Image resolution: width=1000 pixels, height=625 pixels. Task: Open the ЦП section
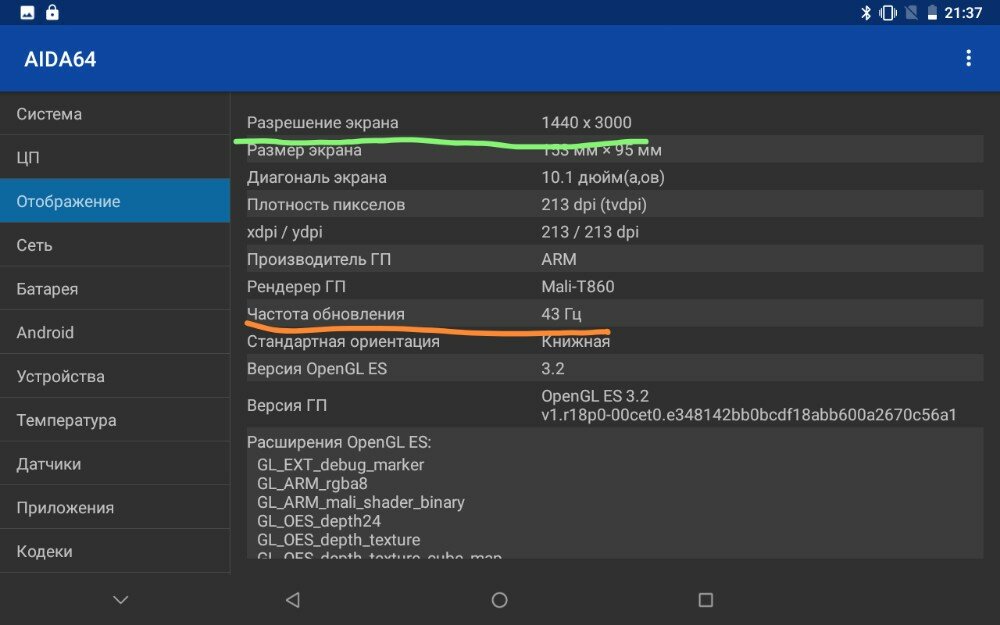point(115,157)
